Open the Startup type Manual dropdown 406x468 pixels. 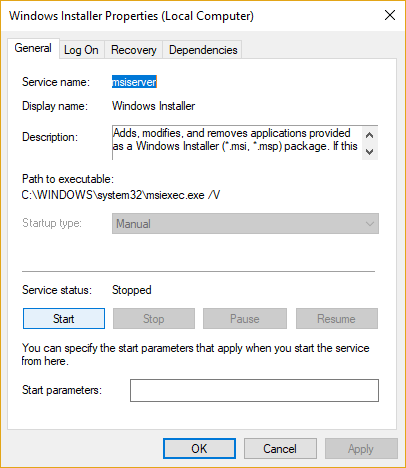coord(245,224)
